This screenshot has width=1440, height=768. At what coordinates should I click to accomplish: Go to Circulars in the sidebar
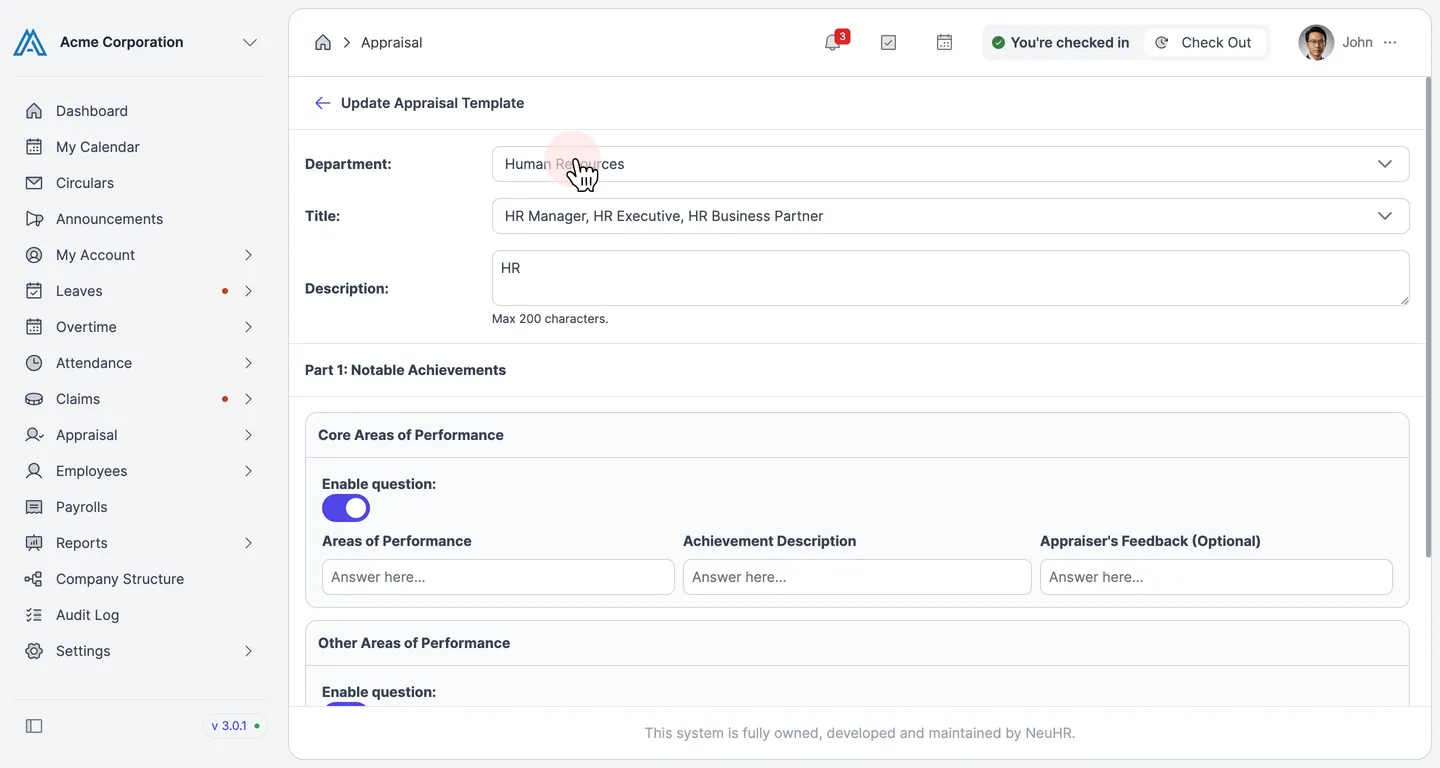pyautogui.click(x=85, y=183)
